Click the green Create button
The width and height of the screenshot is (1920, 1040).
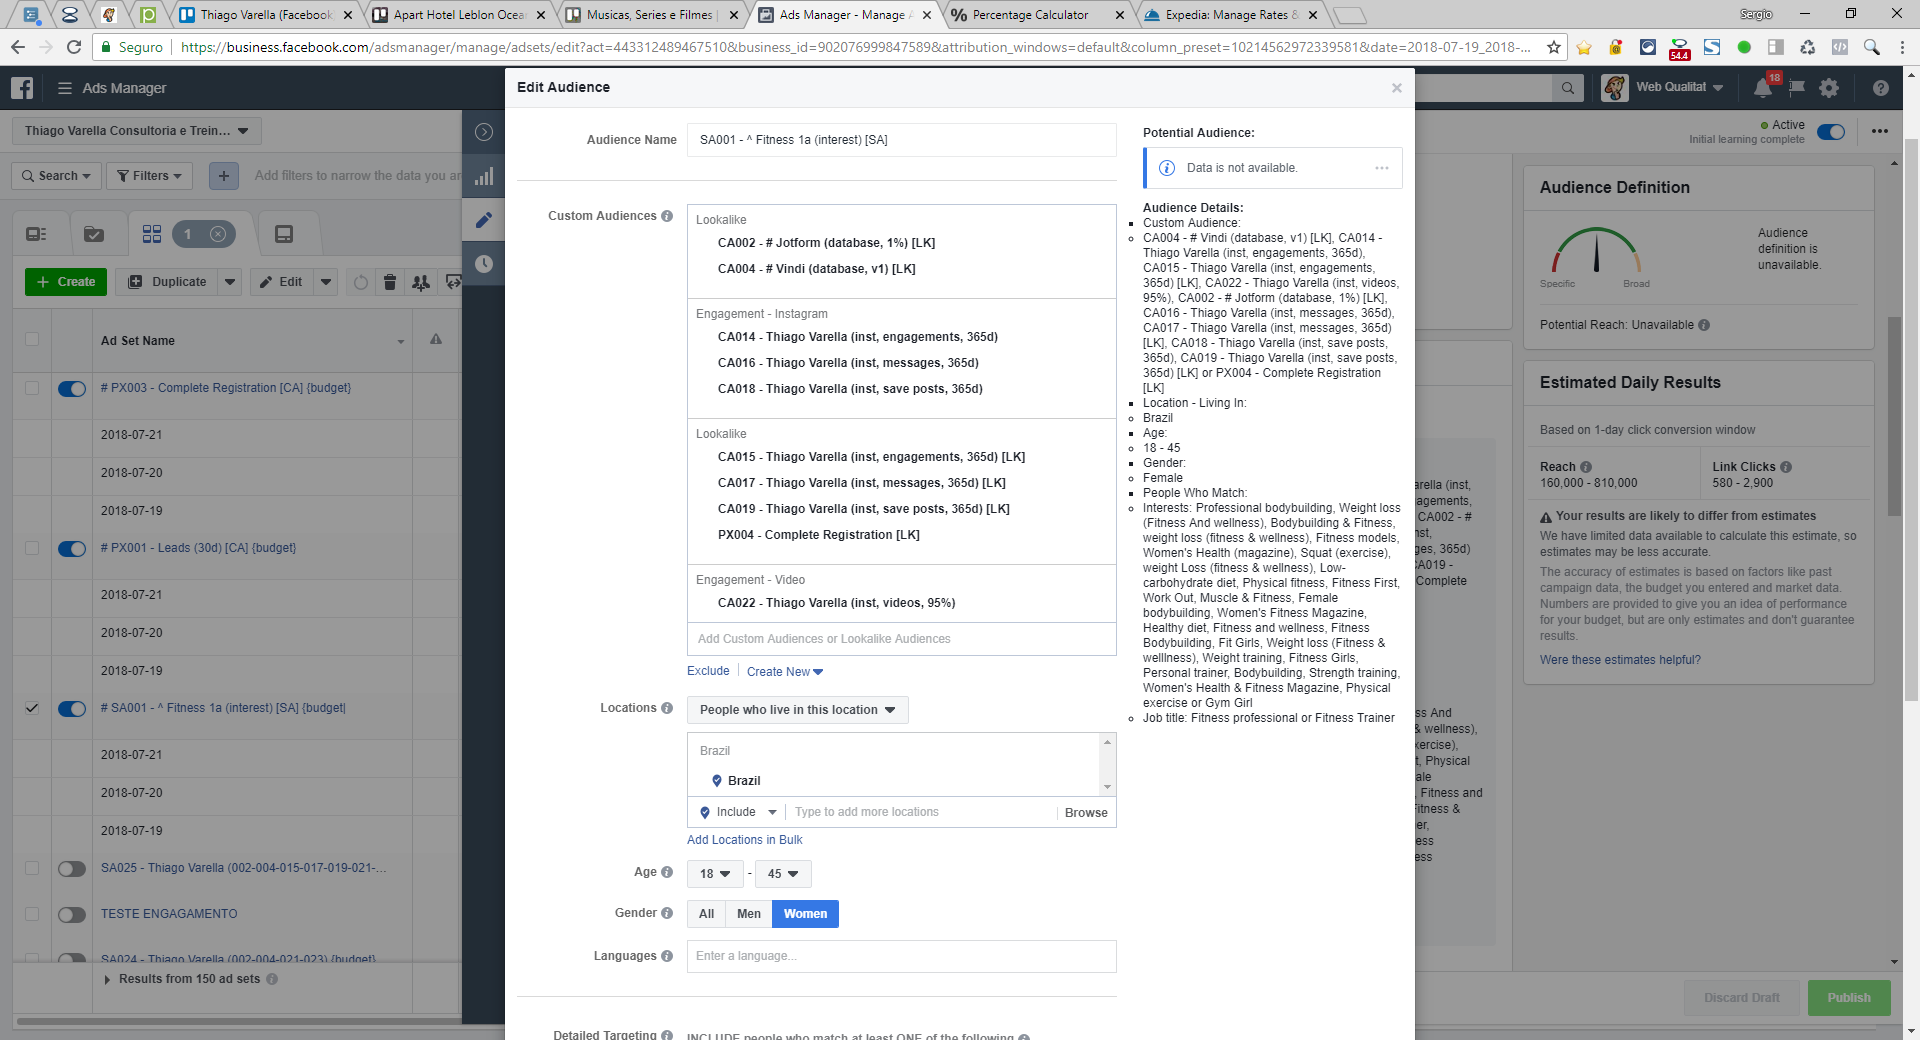(x=66, y=282)
